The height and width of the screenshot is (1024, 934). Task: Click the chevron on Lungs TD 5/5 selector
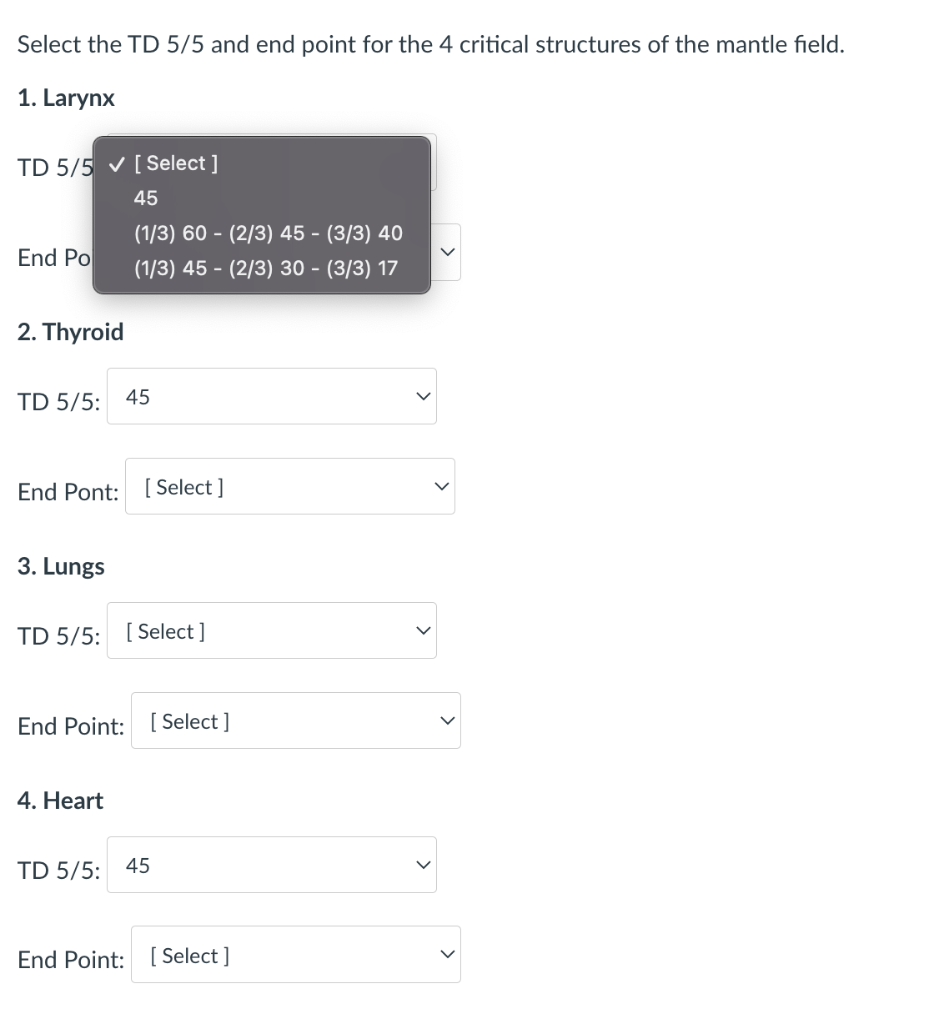422,631
